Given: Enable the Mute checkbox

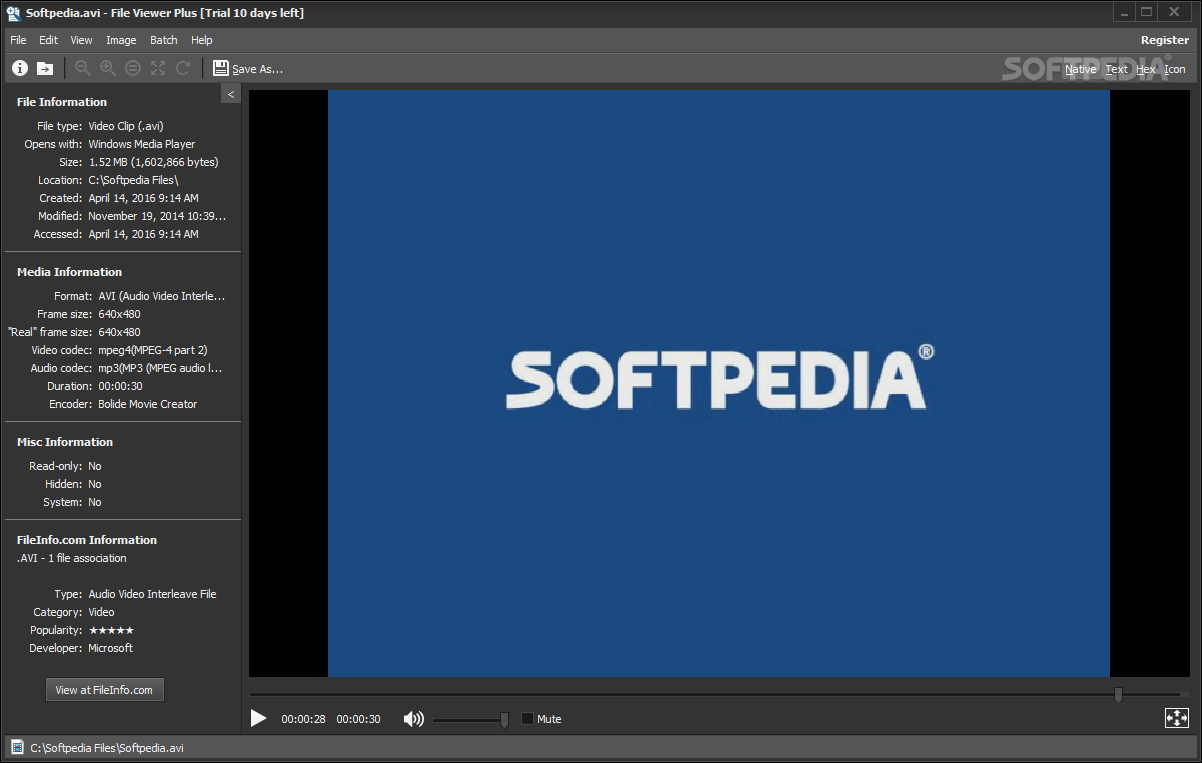Looking at the screenshot, I should point(527,719).
